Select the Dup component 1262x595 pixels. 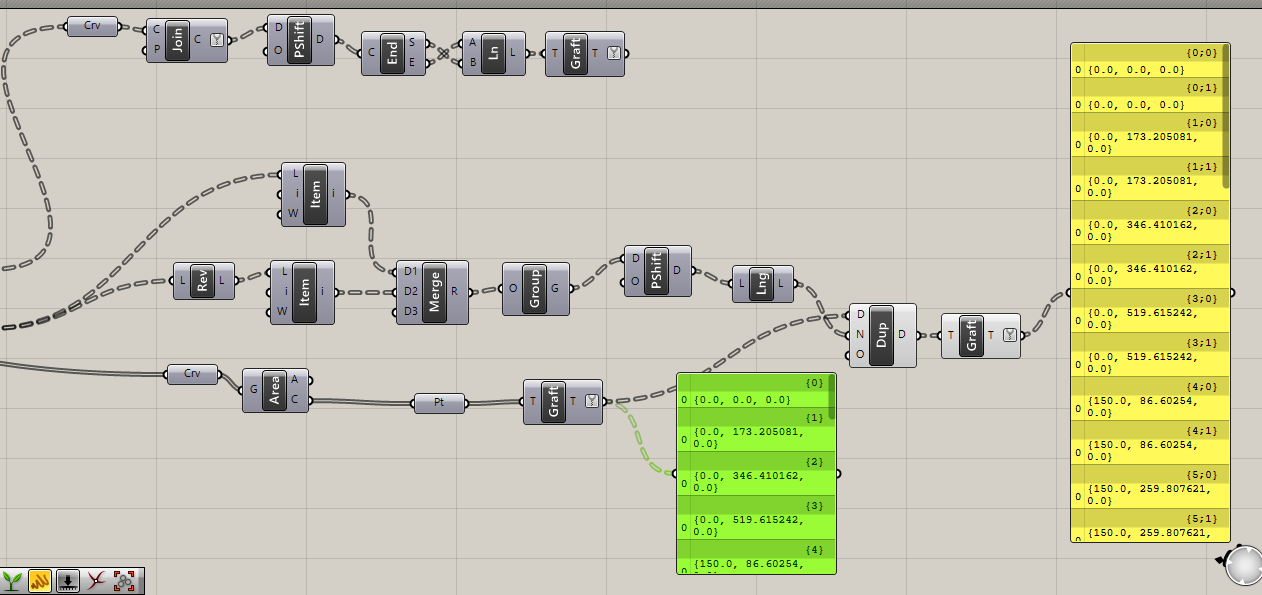882,336
